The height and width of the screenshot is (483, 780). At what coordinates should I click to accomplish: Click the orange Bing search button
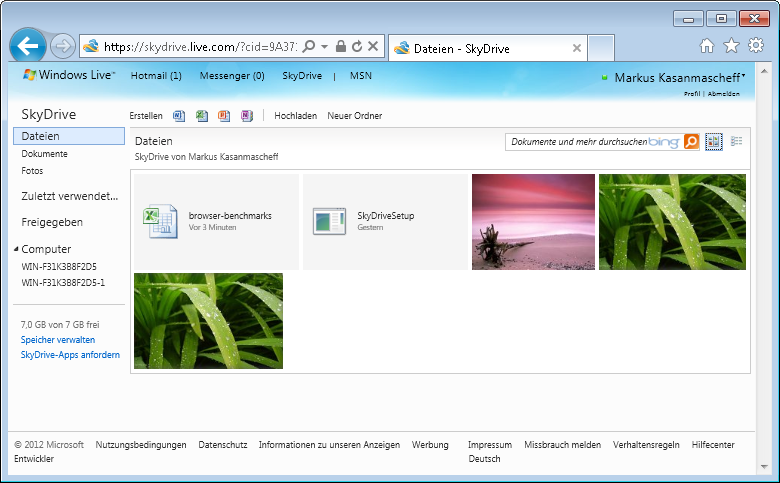[691, 142]
